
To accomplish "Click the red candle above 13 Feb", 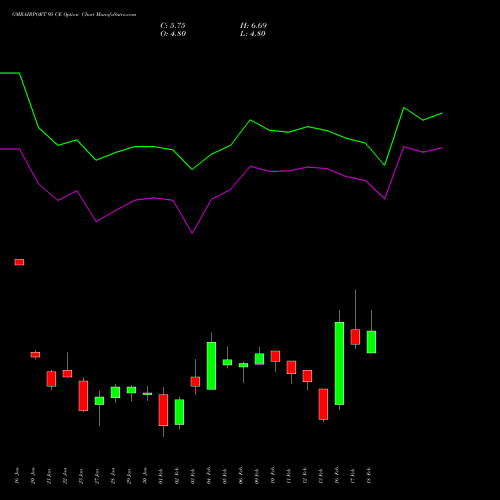I will [x=323, y=404].
